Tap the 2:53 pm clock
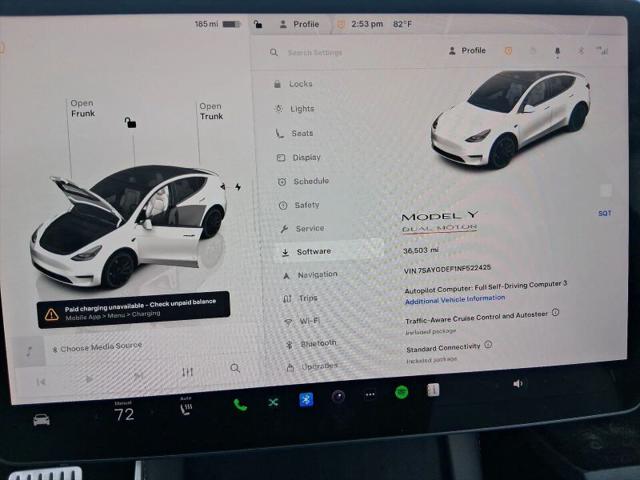The width and height of the screenshot is (640, 480). click(x=367, y=24)
